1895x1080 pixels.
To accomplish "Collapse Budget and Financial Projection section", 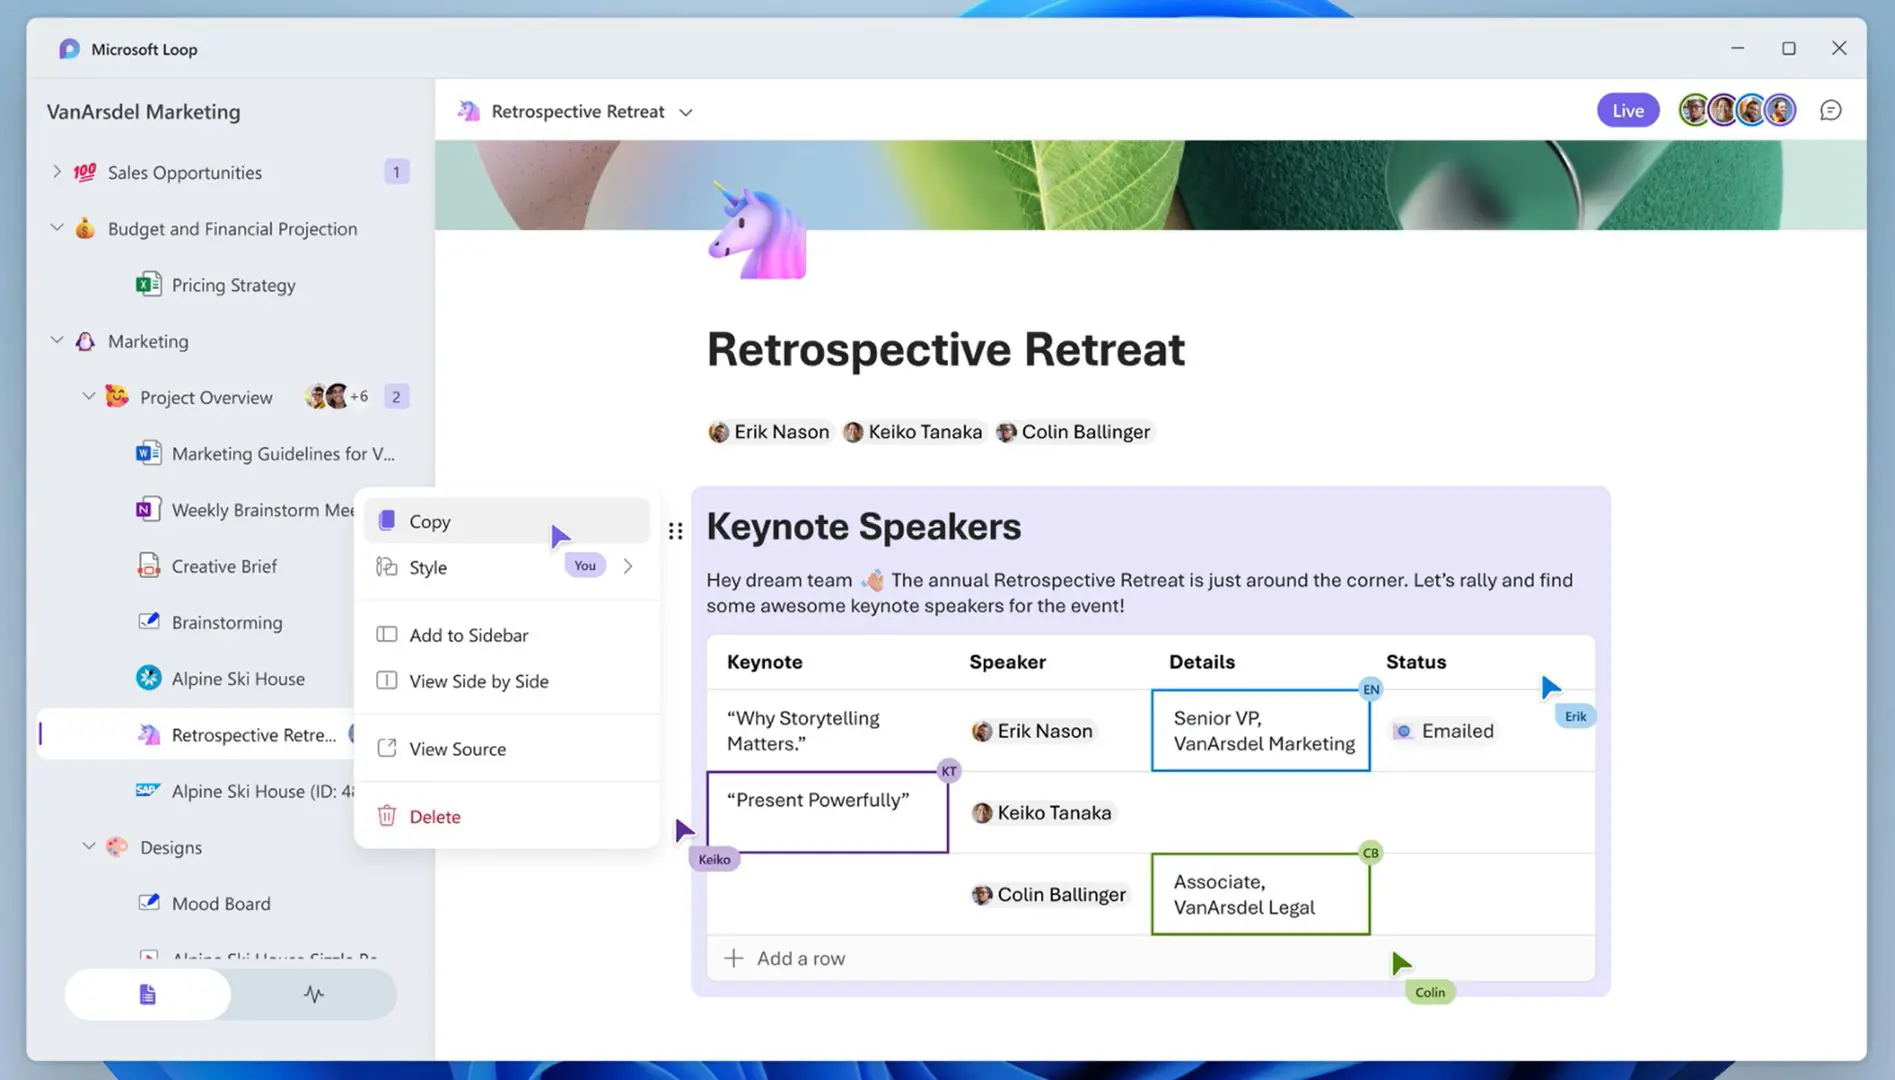I will pos(57,228).
